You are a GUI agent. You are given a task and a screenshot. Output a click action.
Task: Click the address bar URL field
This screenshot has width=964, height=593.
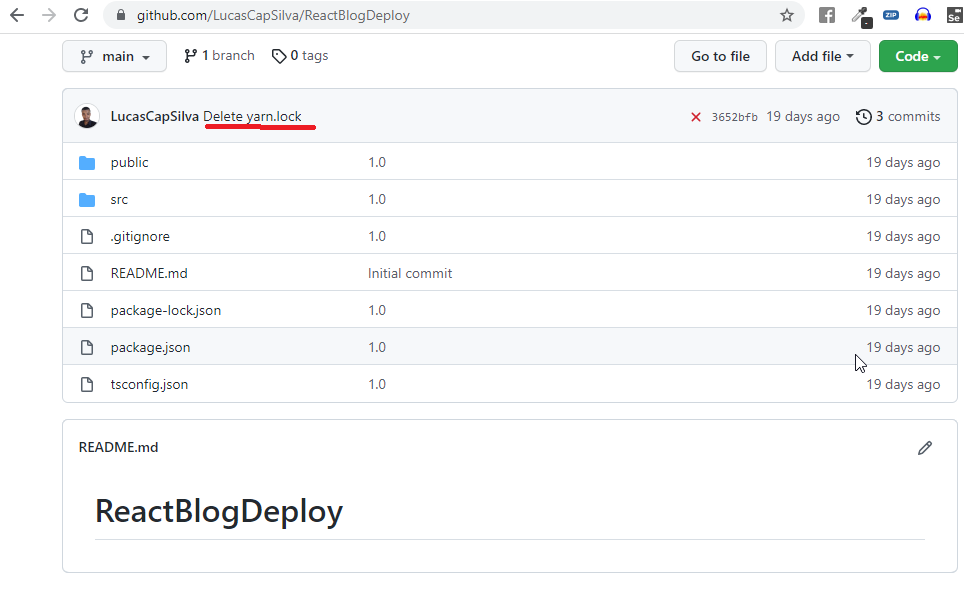pyautogui.click(x=455, y=15)
